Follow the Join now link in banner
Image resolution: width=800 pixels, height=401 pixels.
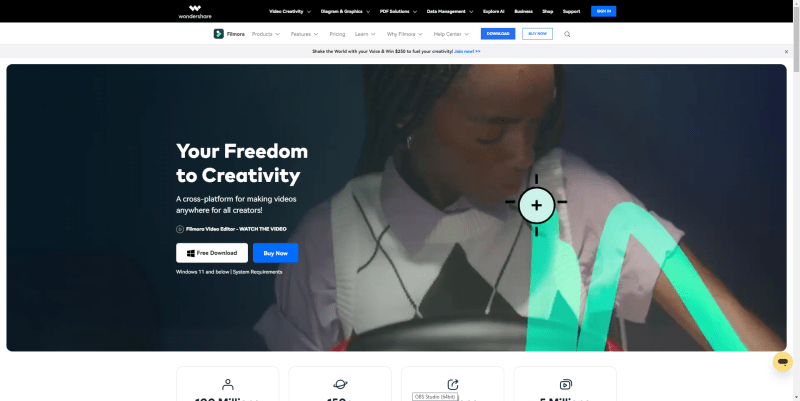(467, 52)
